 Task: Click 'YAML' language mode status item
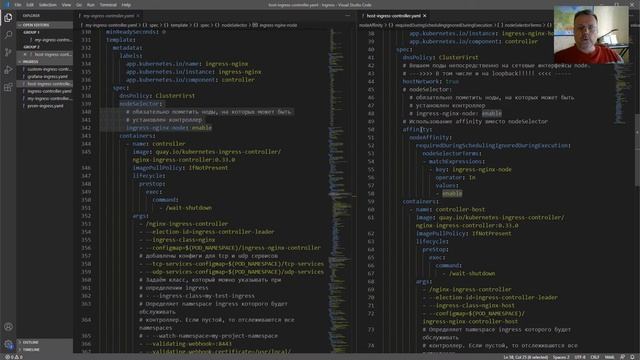point(609,357)
